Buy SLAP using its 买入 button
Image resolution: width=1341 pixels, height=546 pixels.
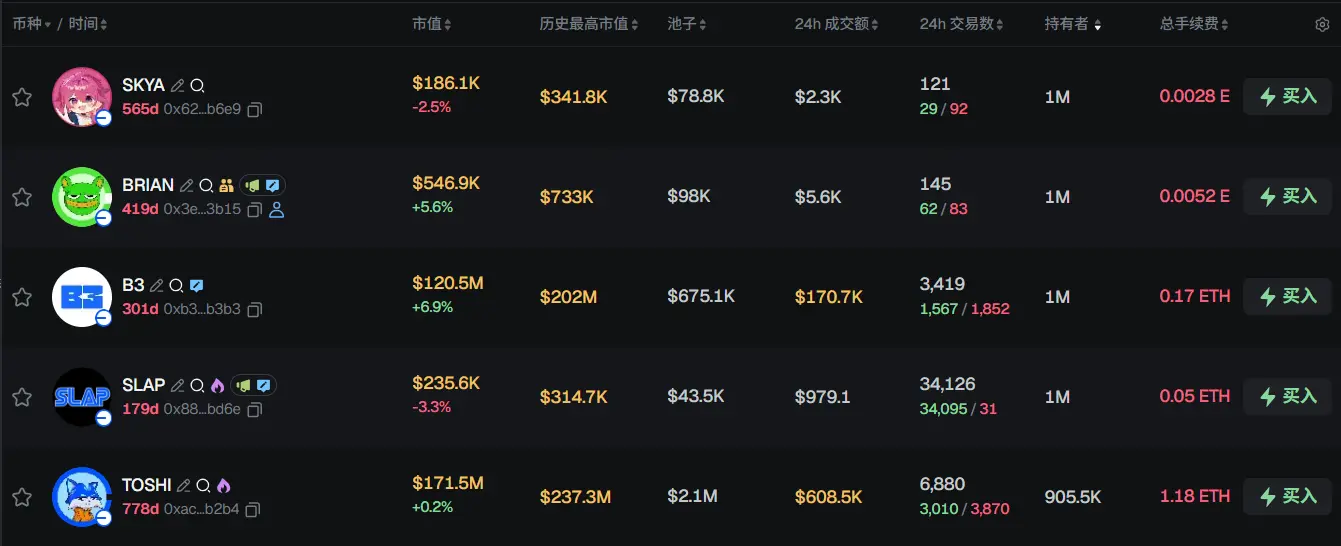tap(1288, 397)
